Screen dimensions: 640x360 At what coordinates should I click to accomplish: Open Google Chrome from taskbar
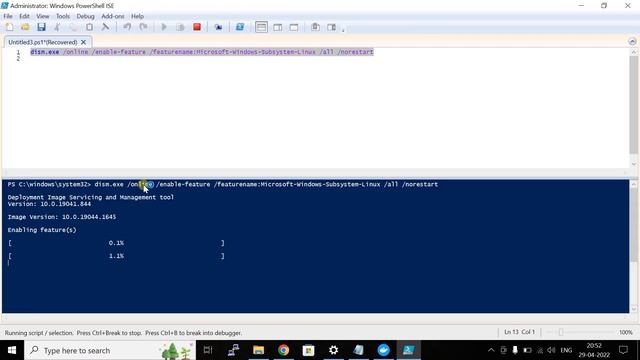pyautogui.click(x=284, y=350)
